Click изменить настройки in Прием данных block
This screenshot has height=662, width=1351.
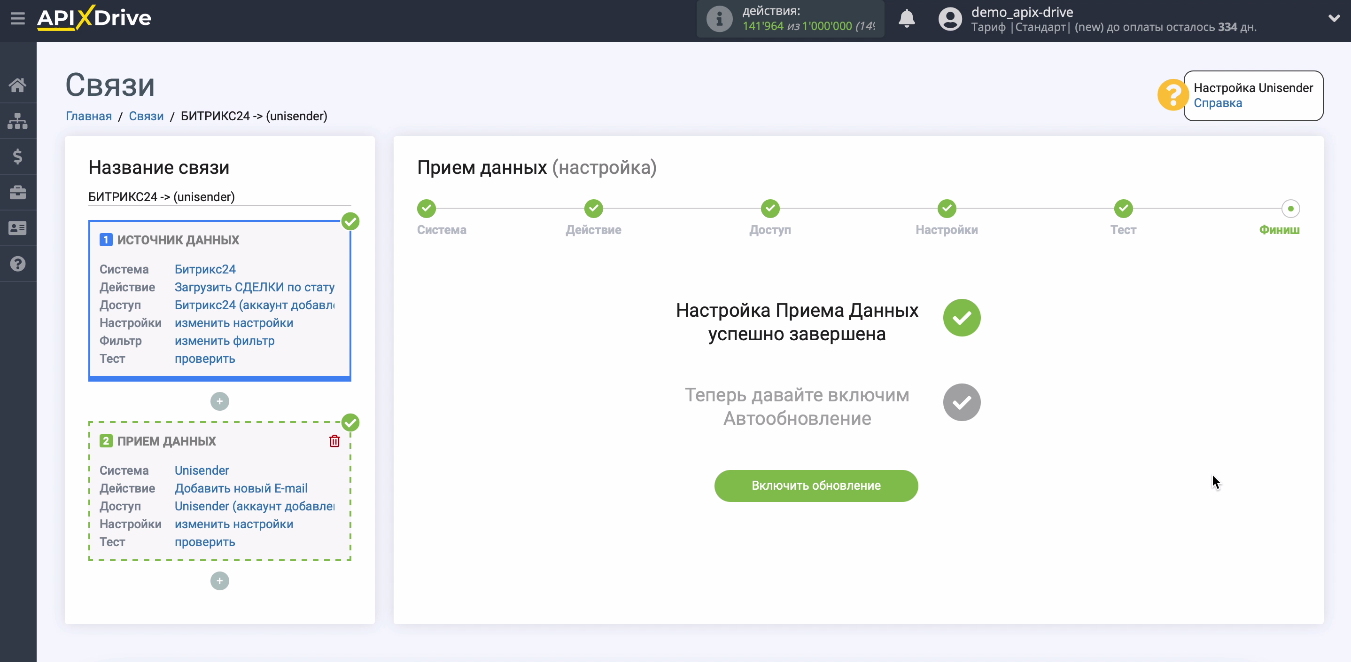coord(234,524)
